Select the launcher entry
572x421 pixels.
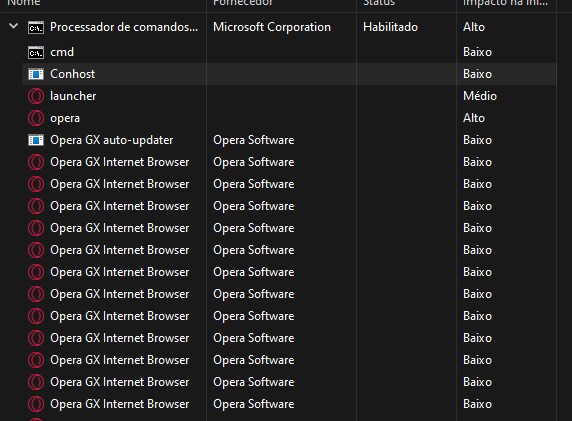pyautogui.click(x=73, y=96)
